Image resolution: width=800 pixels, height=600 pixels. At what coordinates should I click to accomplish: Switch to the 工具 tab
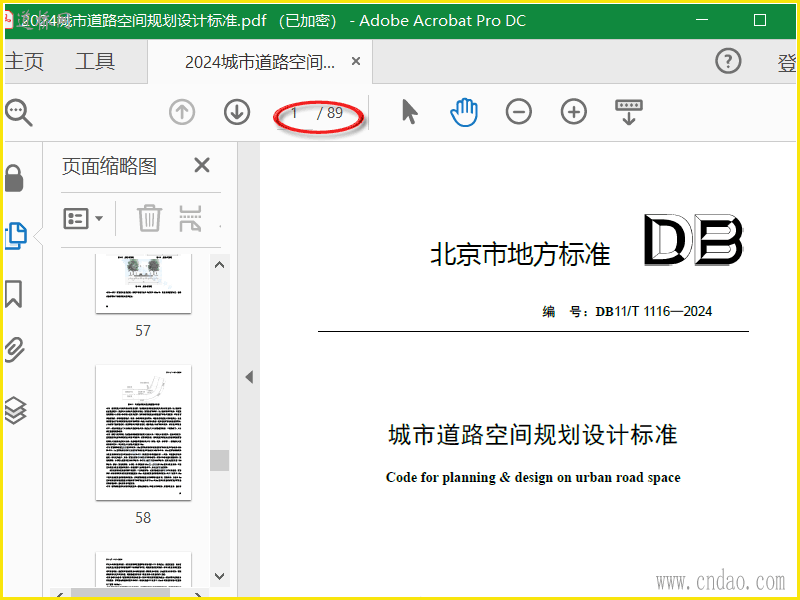point(95,62)
